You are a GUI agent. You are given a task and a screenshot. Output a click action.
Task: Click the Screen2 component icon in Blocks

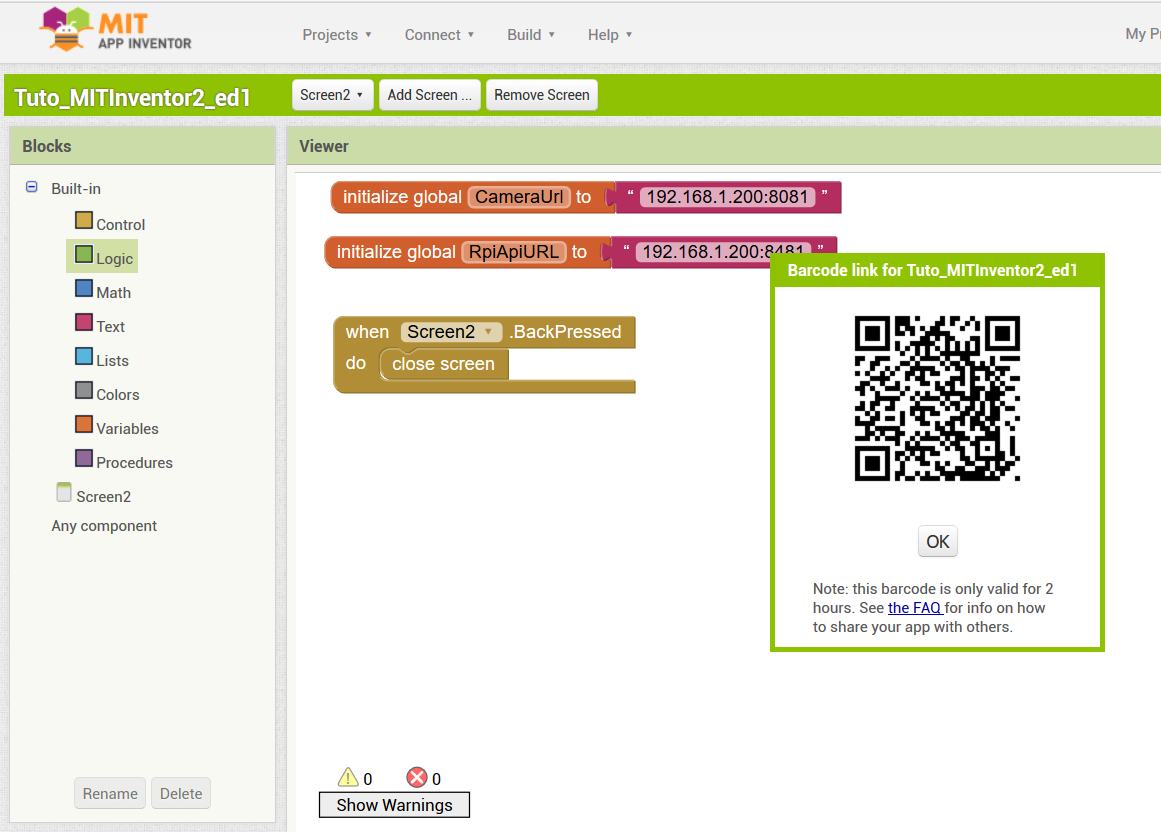64,492
